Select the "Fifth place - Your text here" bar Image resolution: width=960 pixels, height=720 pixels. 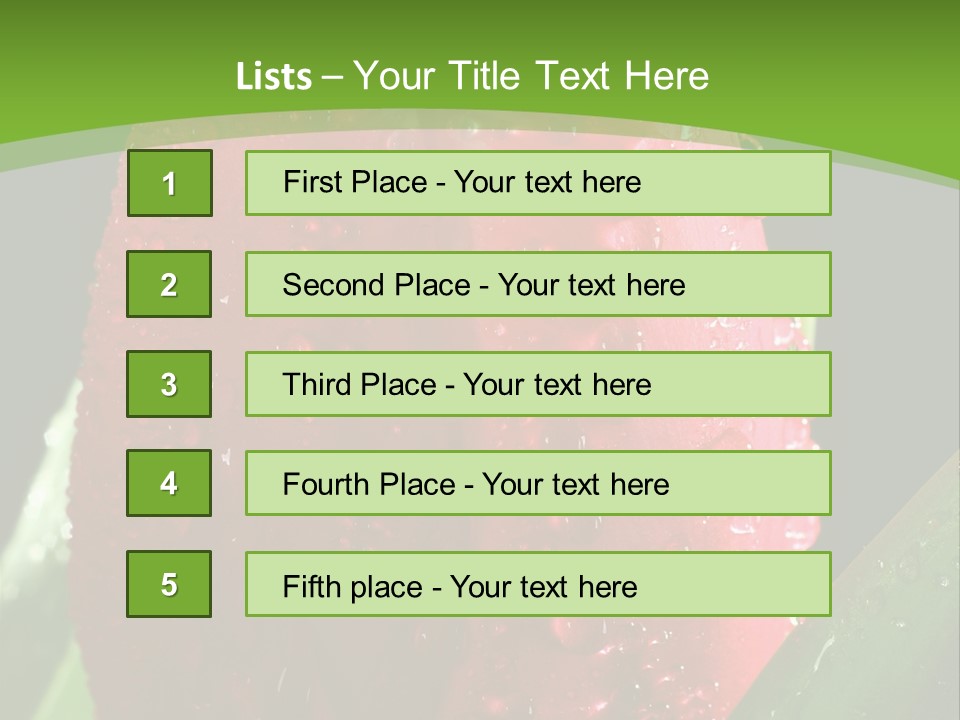point(538,584)
